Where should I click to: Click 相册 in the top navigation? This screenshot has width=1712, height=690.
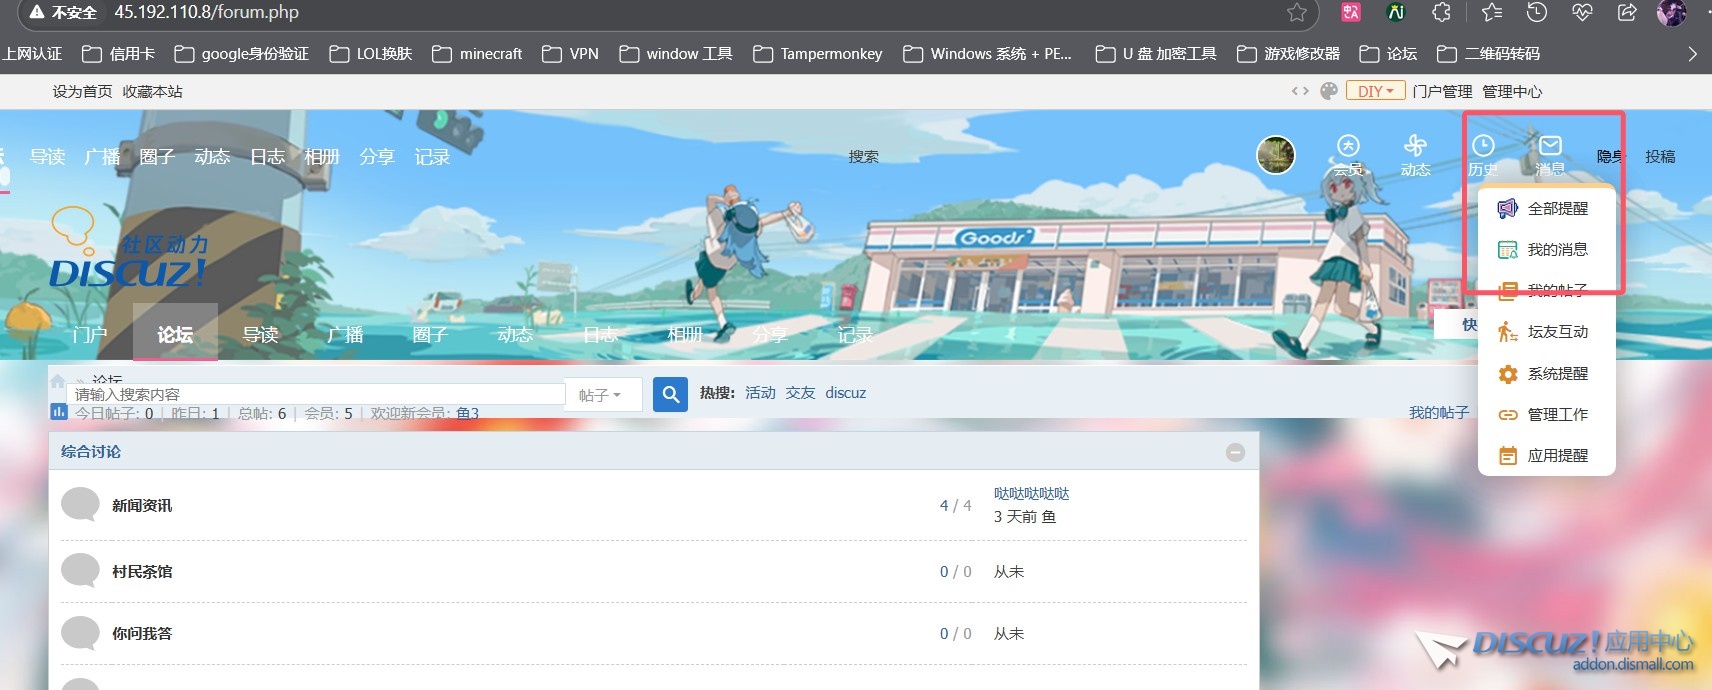coord(322,157)
